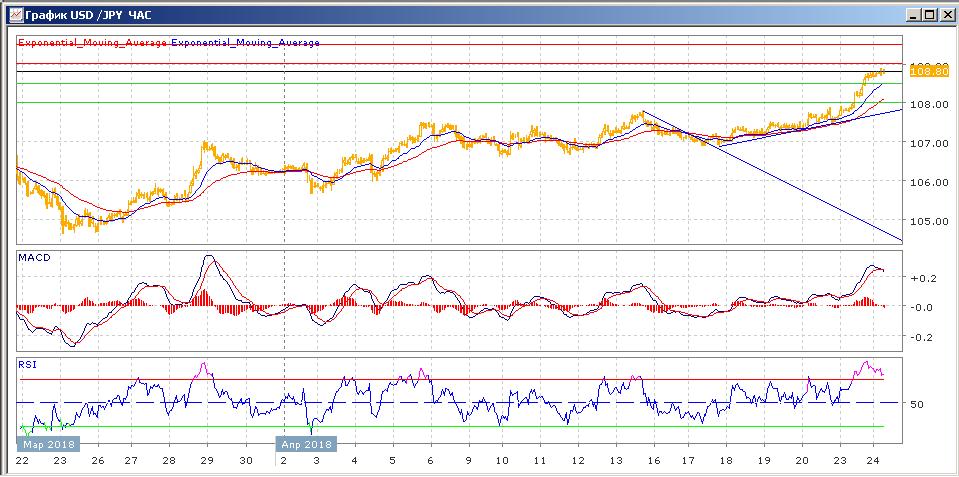Click the MACD panel label
The width and height of the screenshot is (959, 477).
coord(34,257)
